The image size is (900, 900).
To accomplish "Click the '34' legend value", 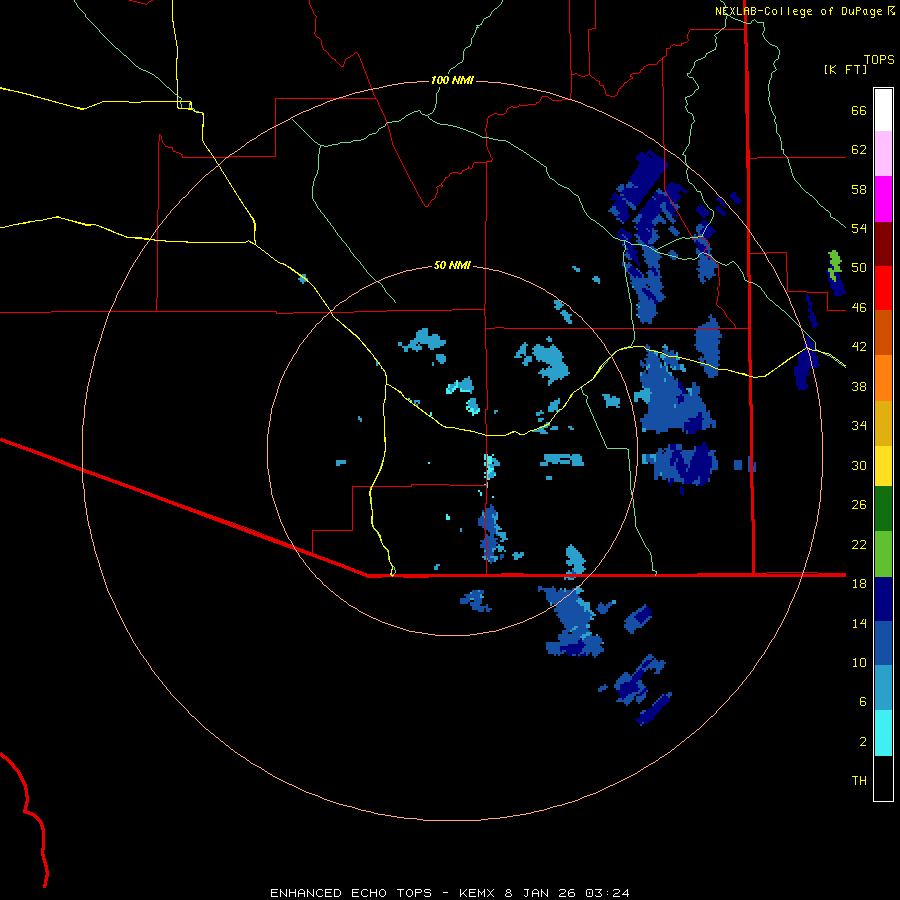I will [x=859, y=426].
